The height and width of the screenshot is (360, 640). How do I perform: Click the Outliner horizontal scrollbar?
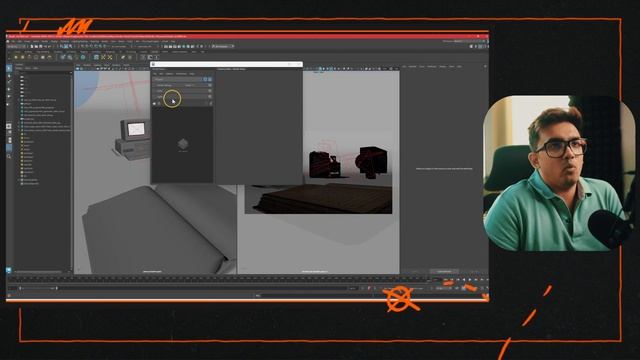coord(39,271)
